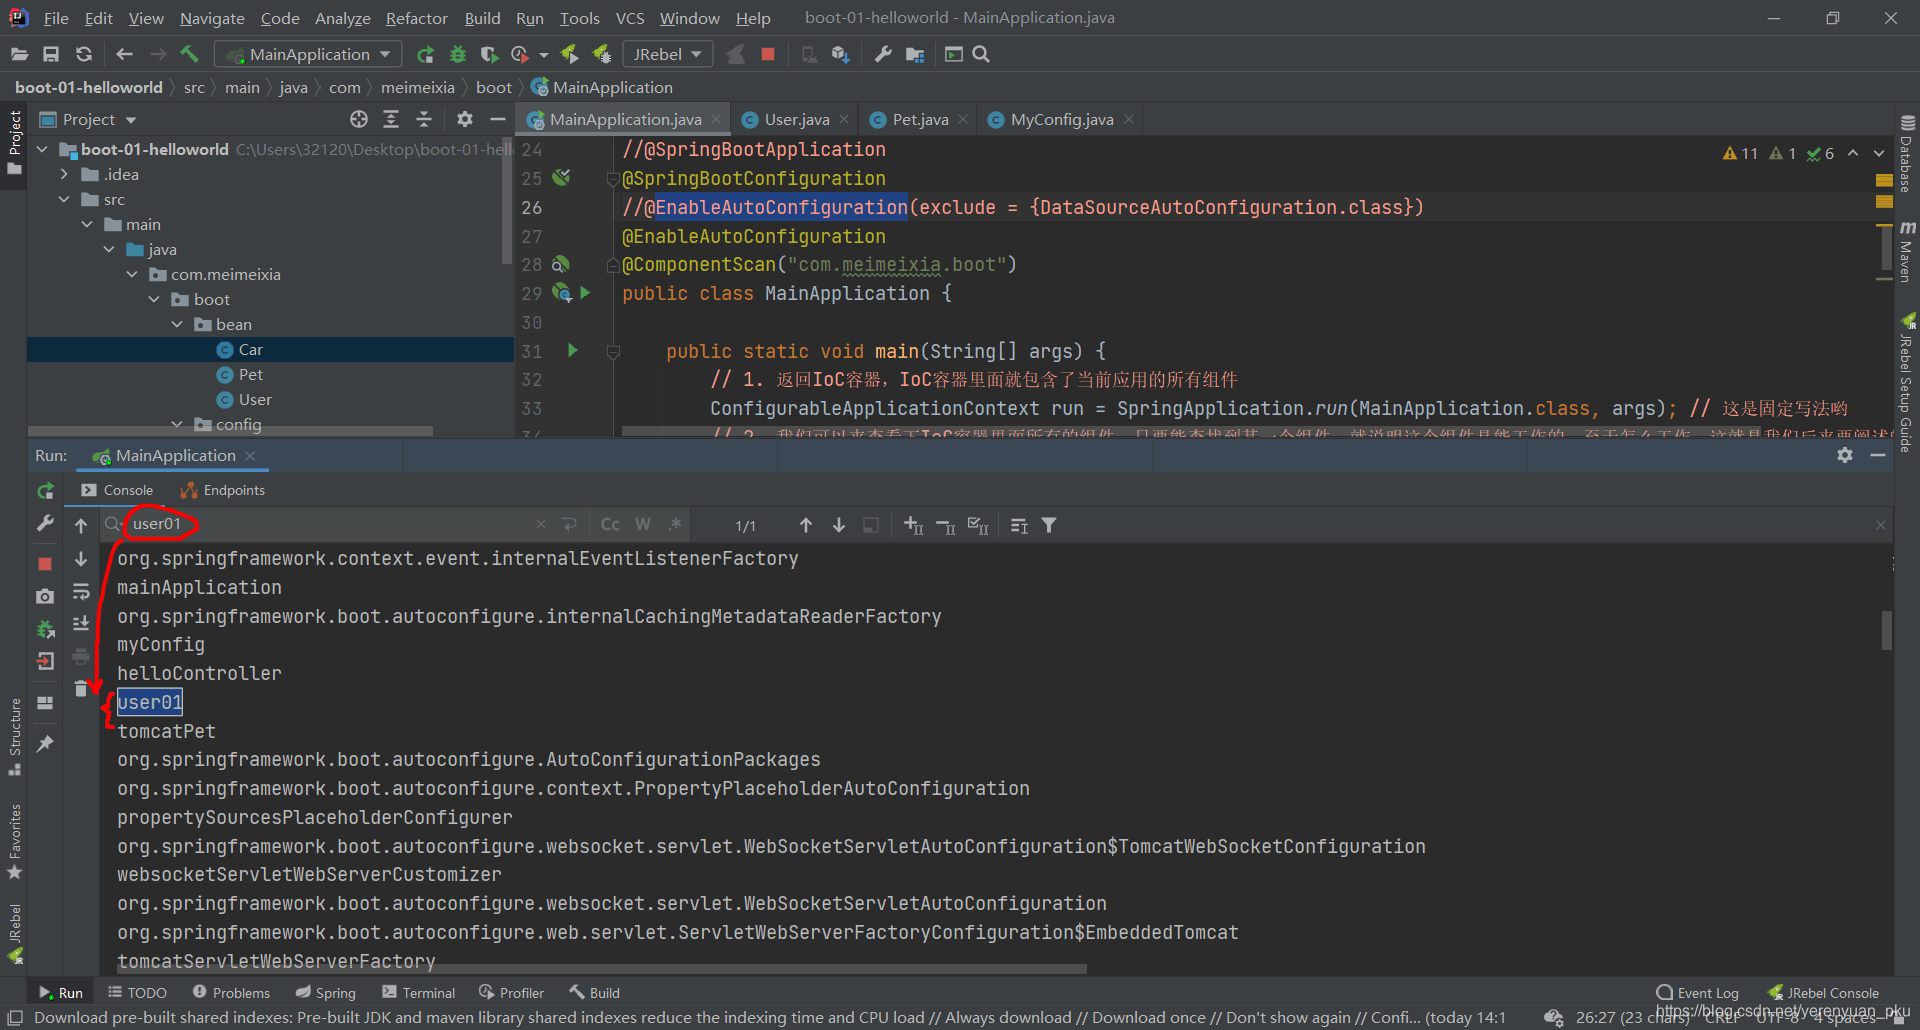Click Expand All in the Project panel
Screen dimensions: 1920x1030
391,119
